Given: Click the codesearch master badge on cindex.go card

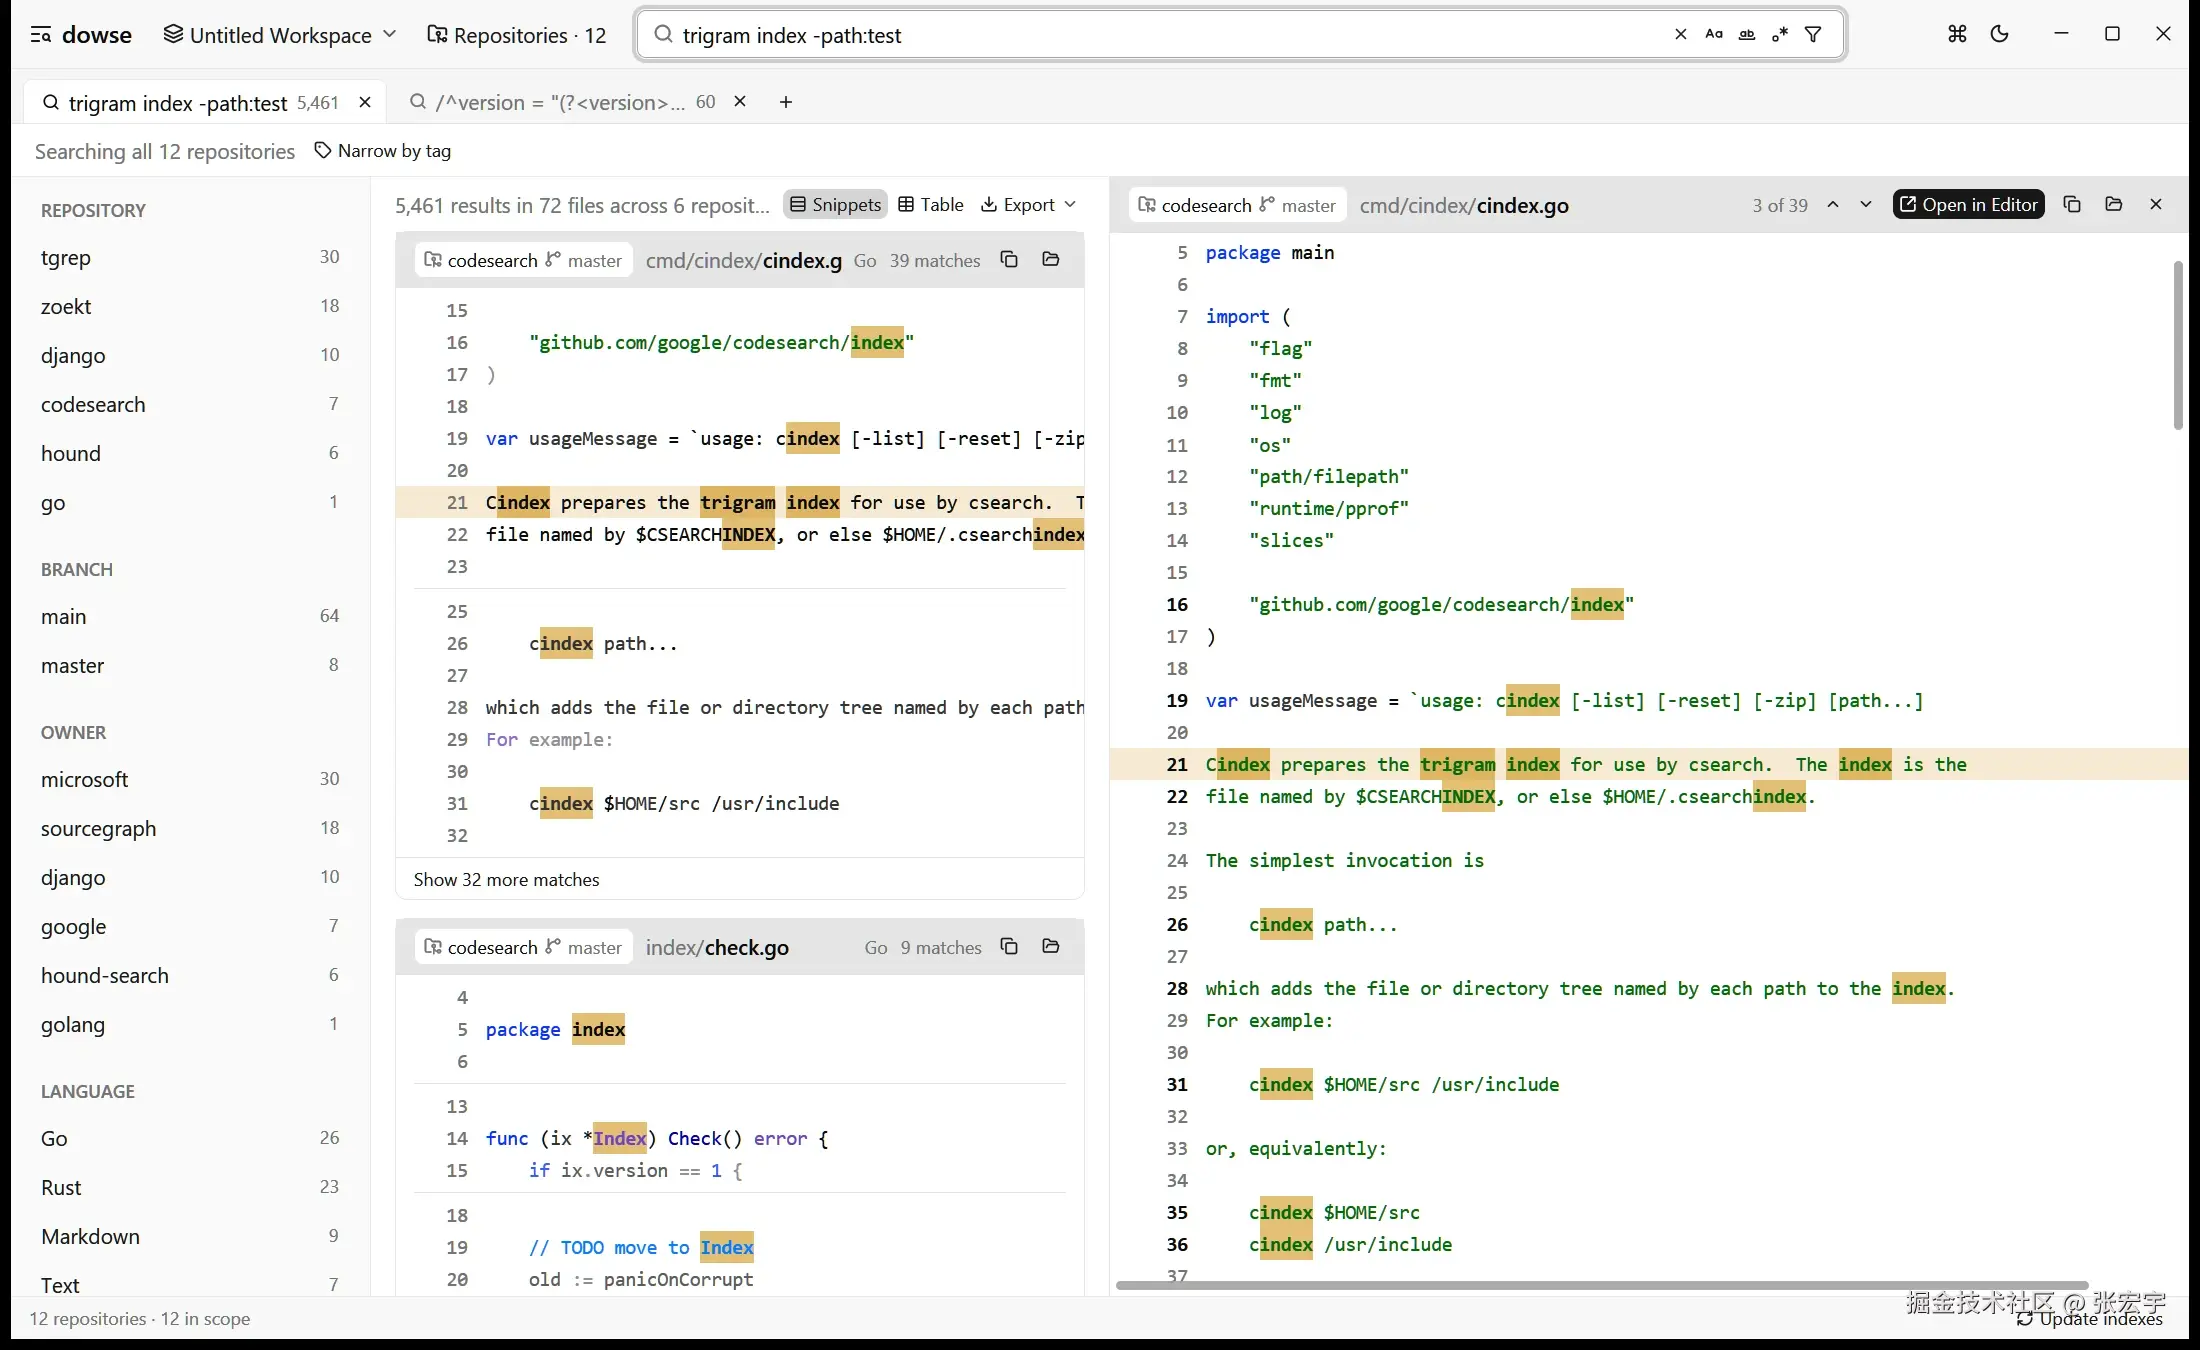Looking at the screenshot, I should click(x=524, y=260).
